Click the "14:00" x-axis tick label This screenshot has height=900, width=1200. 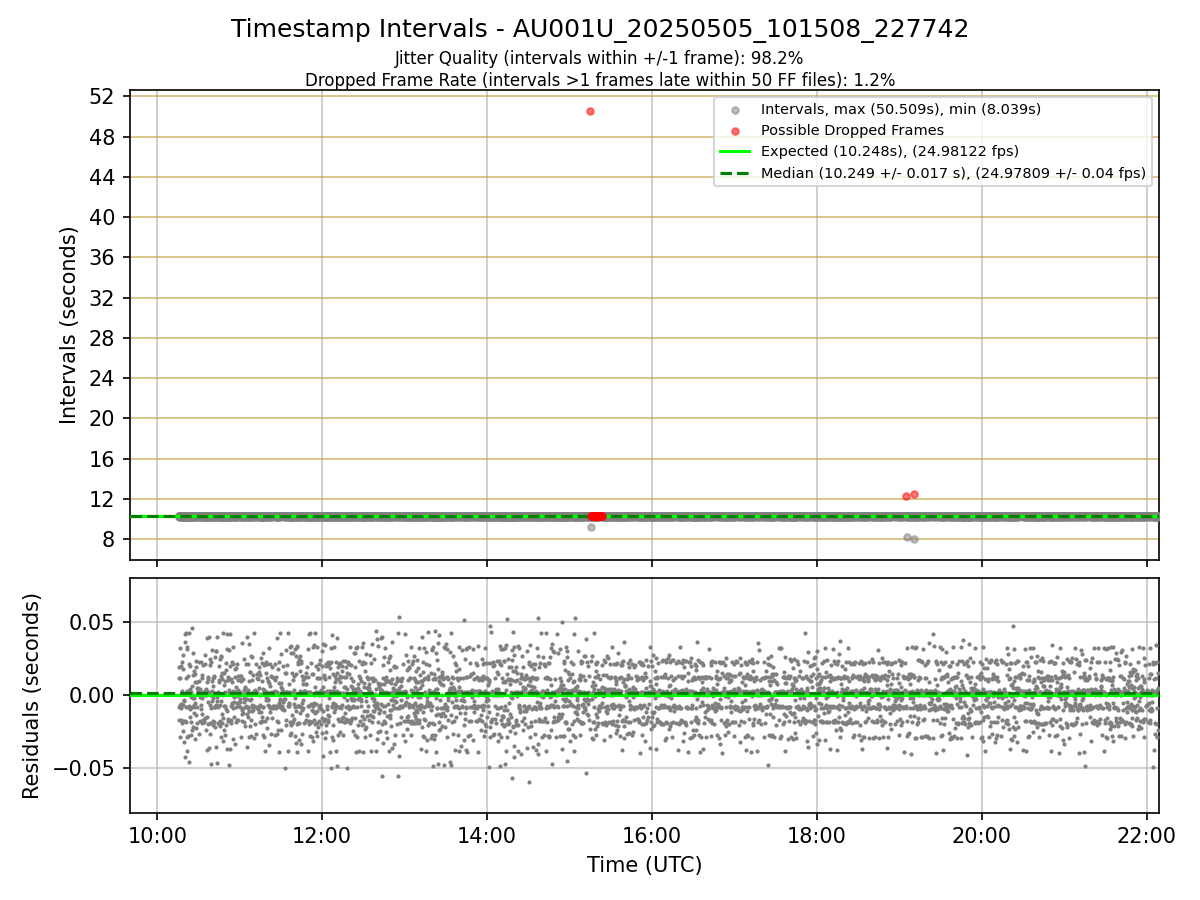[487, 836]
